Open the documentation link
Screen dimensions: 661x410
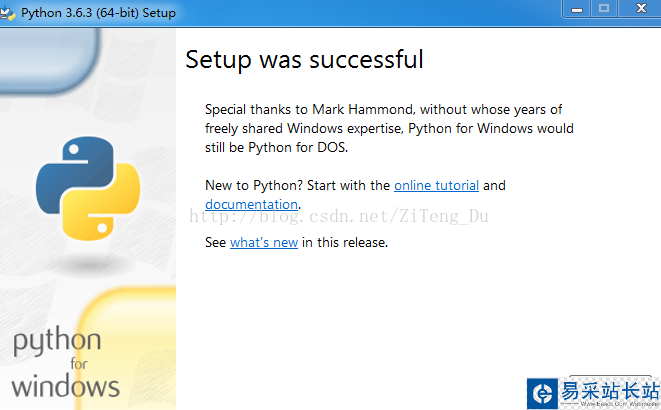point(251,205)
